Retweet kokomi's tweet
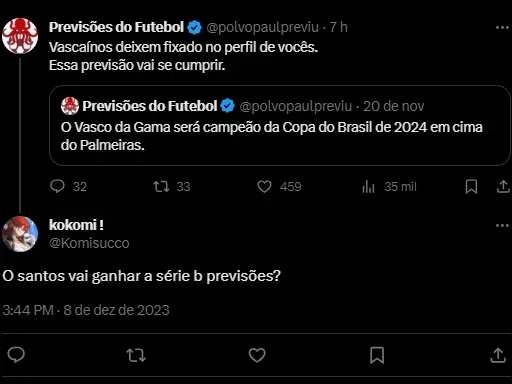This screenshot has height=384, width=512. tap(136, 355)
